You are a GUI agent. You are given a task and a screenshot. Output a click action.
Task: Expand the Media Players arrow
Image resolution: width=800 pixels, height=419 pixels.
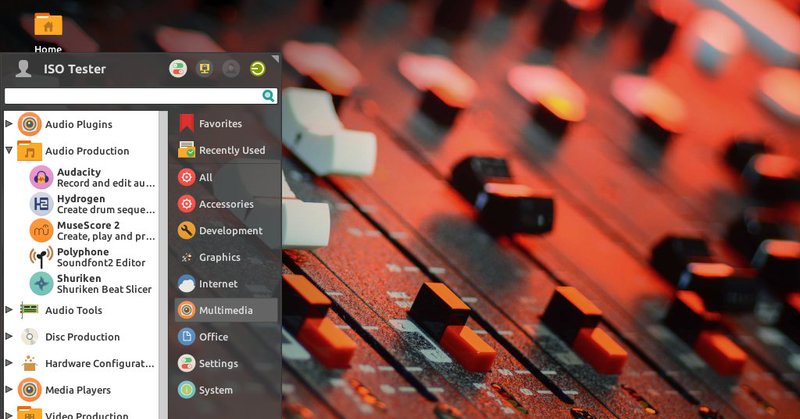point(9,389)
